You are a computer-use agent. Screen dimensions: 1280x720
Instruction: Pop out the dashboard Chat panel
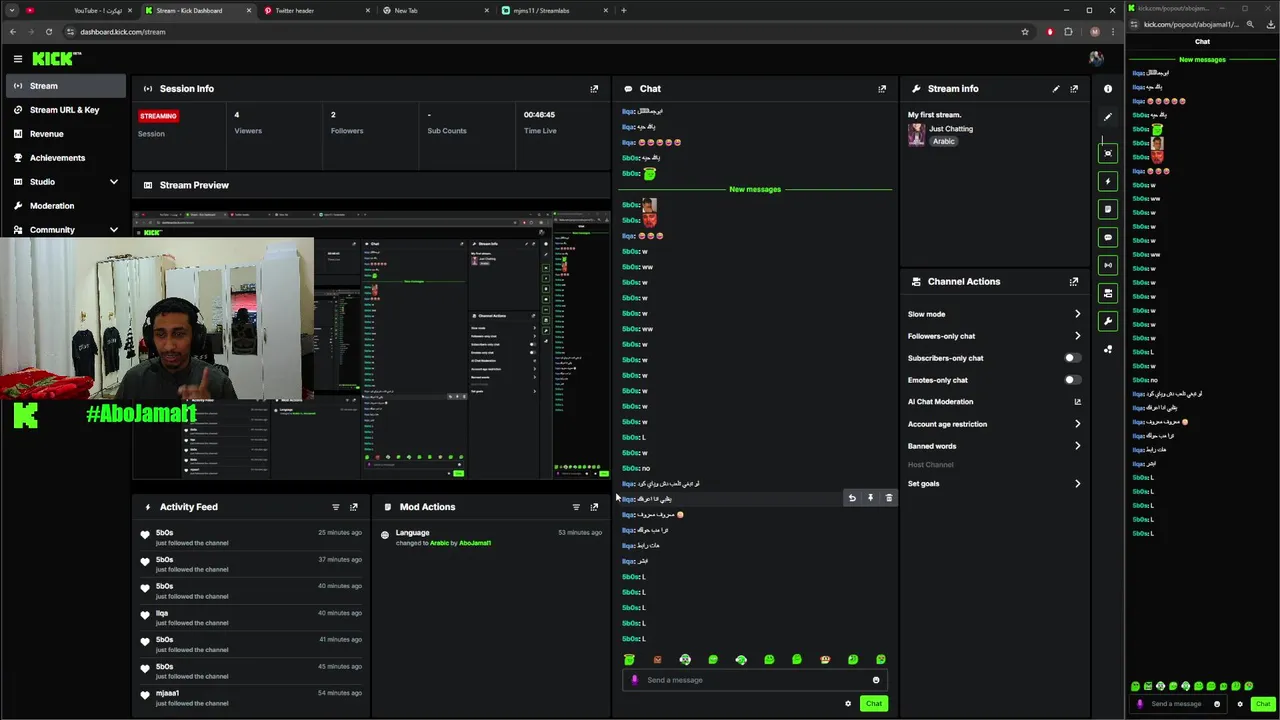coord(882,89)
